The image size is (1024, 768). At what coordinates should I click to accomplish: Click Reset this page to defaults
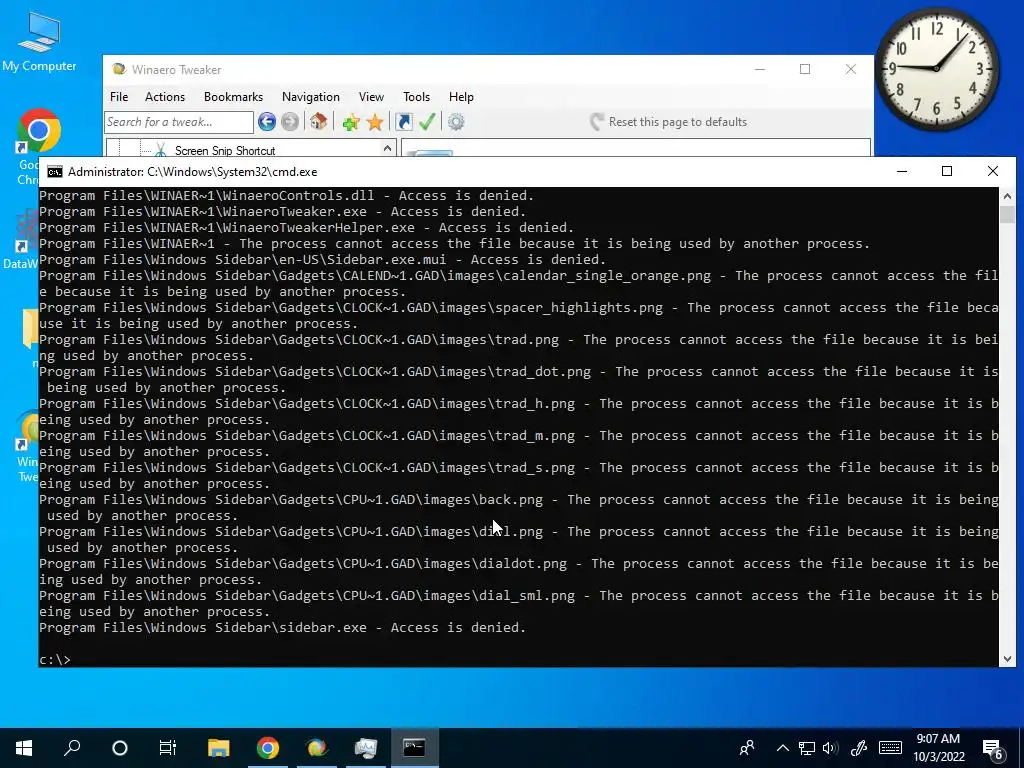click(x=669, y=121)
